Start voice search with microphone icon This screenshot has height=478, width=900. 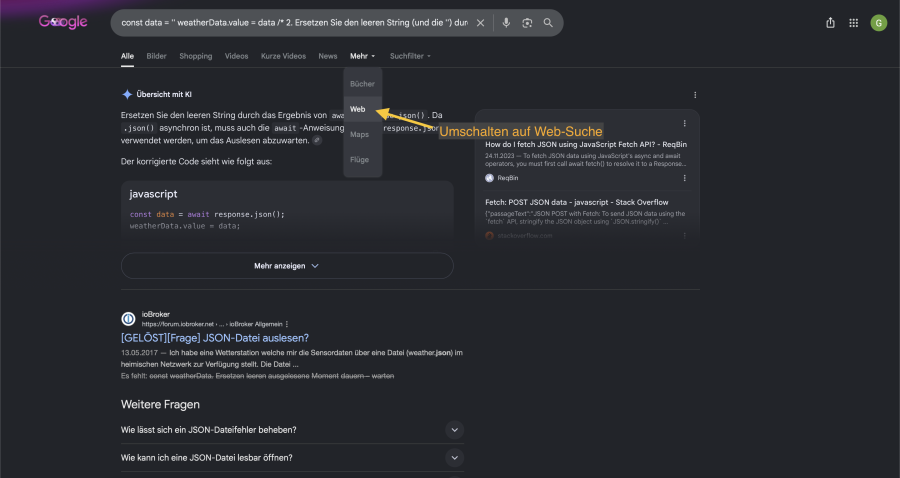coord(506,23)
